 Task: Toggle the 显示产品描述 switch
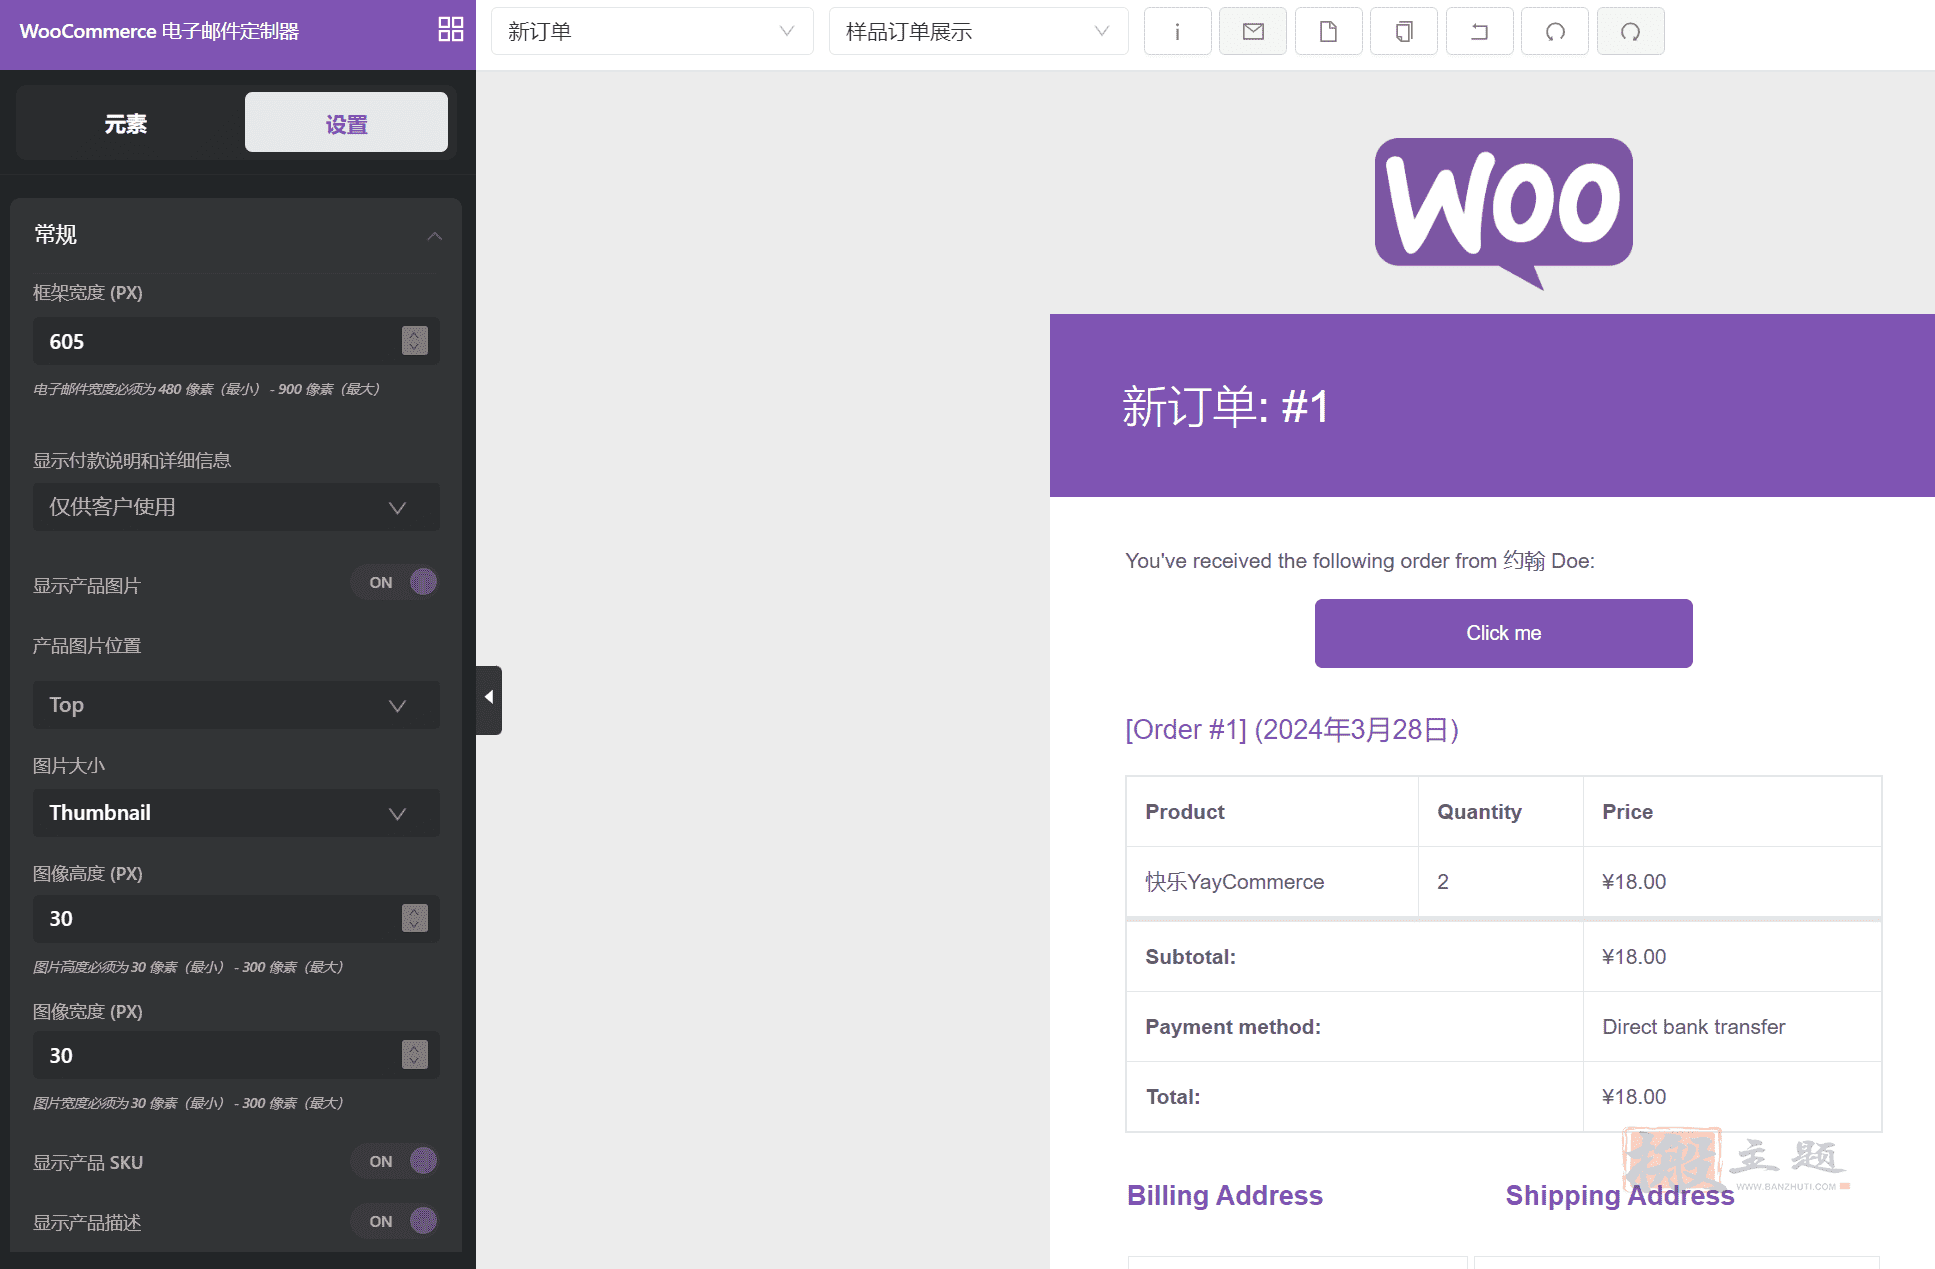pos(395,1221)
